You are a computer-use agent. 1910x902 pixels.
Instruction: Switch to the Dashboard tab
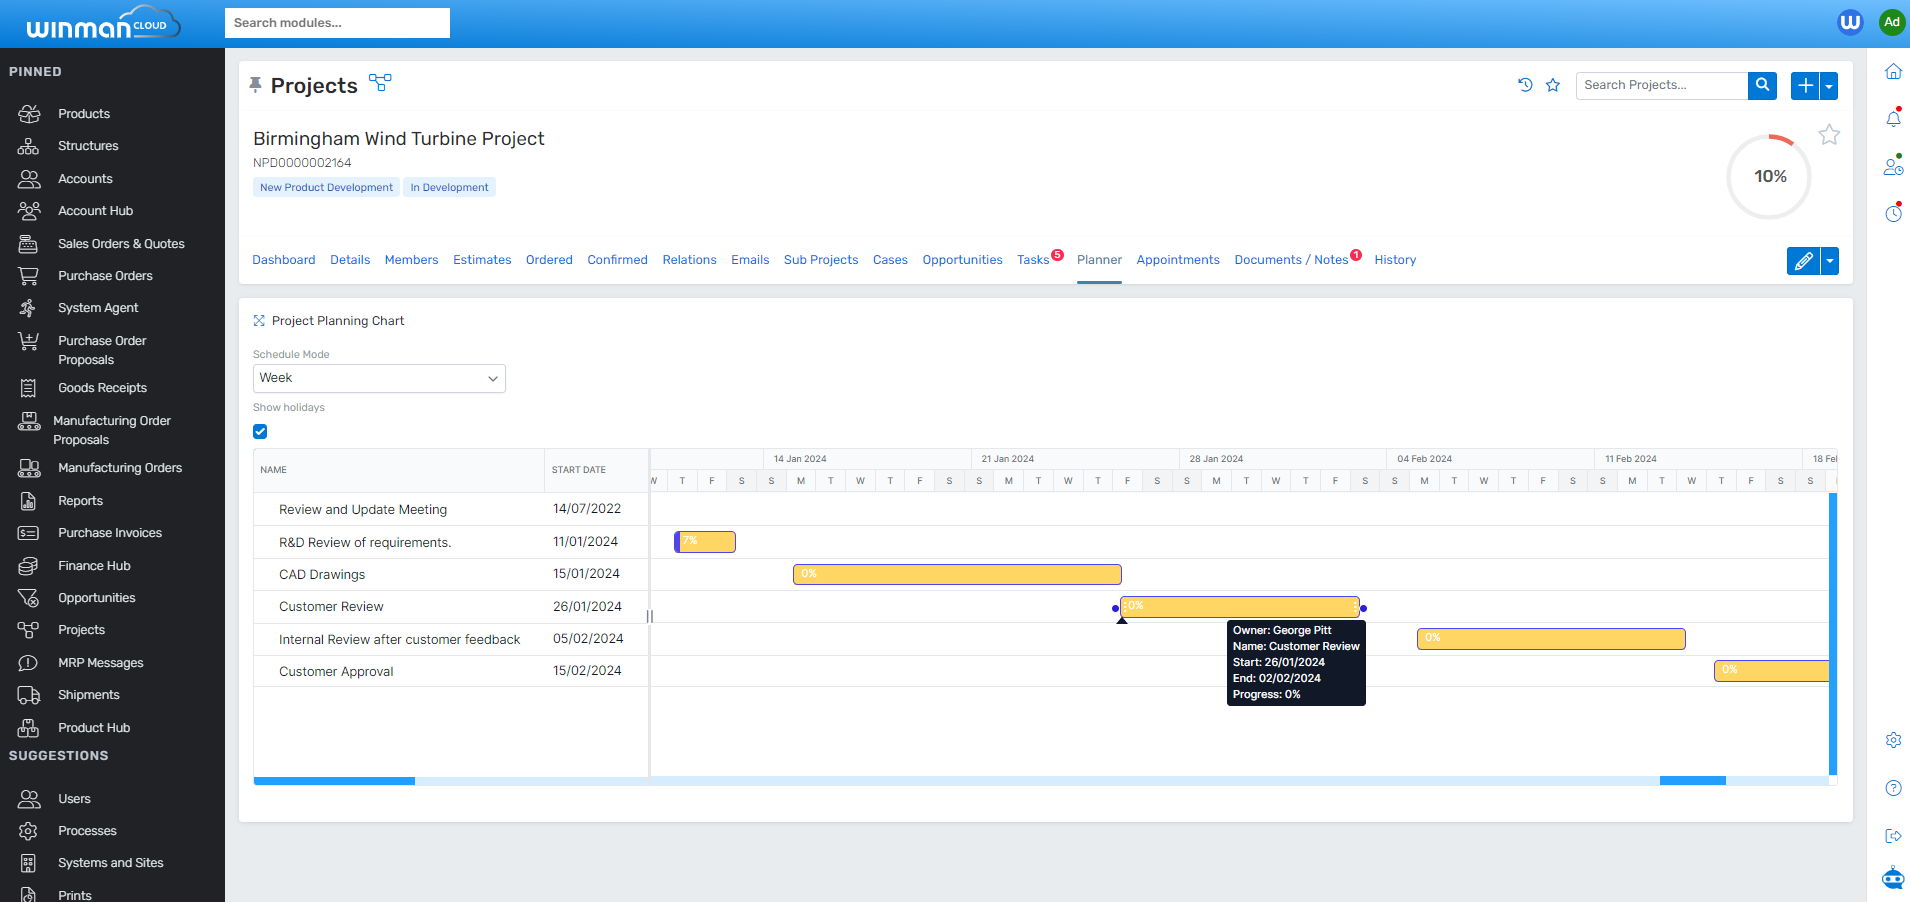pos(283,259)
